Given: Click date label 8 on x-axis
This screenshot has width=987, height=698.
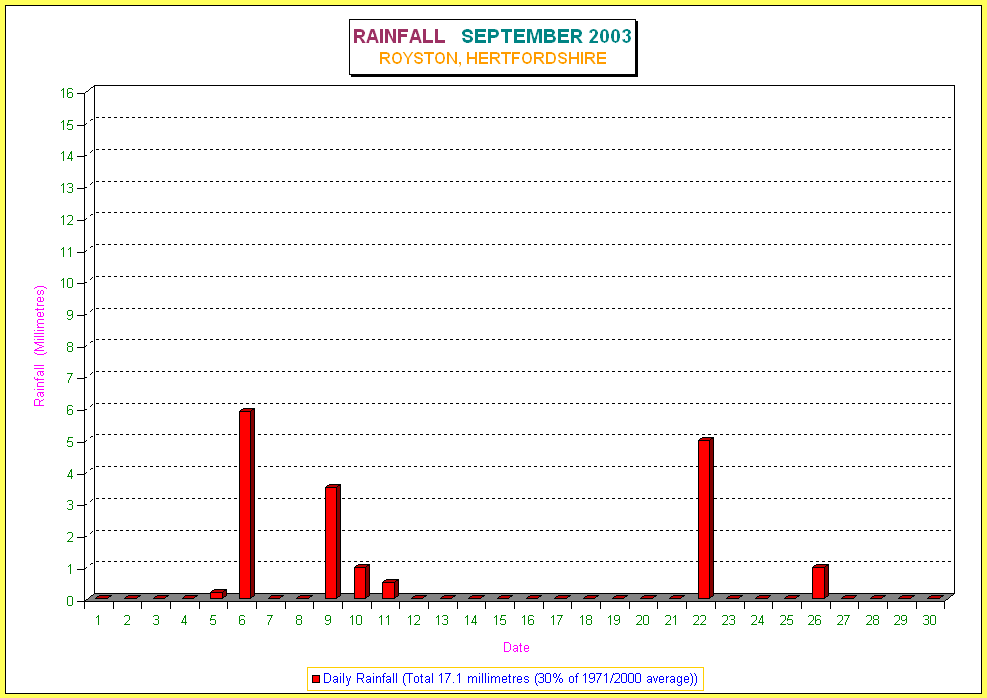Looking at the screenshot, I should click(298, 621).
